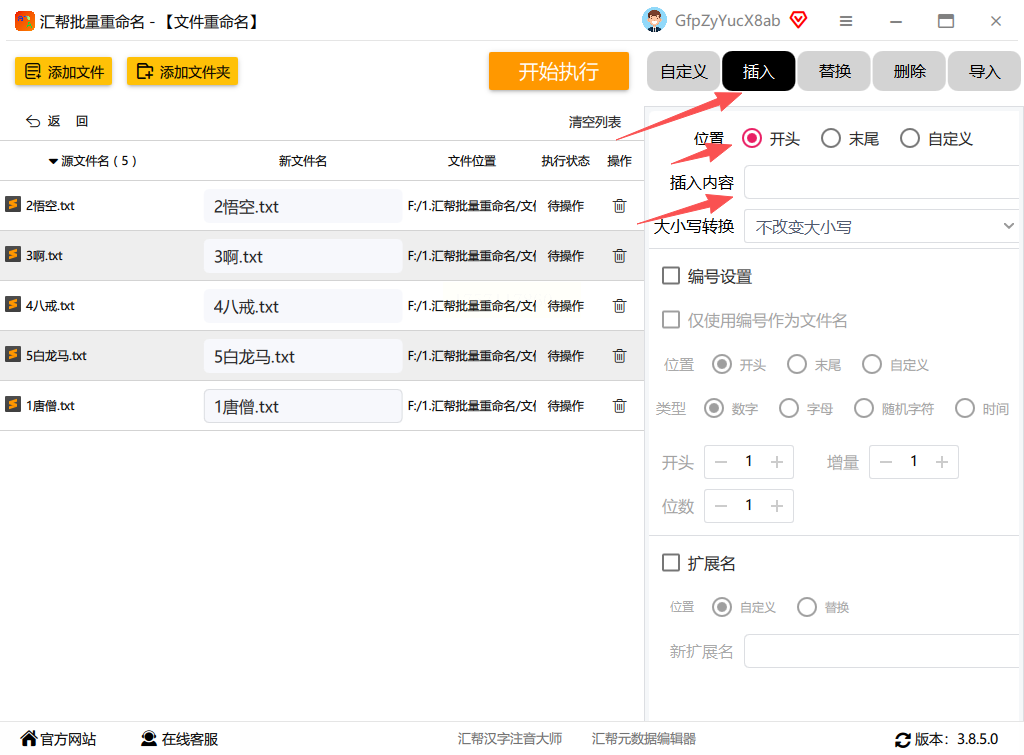Click the red VIP diamond badge

click(798, 20)
